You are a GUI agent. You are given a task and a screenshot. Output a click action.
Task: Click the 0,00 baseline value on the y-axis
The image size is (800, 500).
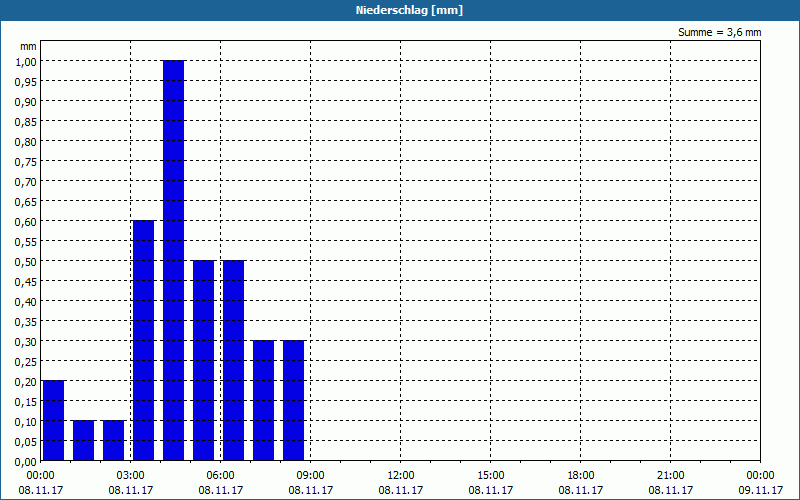tap(26, 462)
